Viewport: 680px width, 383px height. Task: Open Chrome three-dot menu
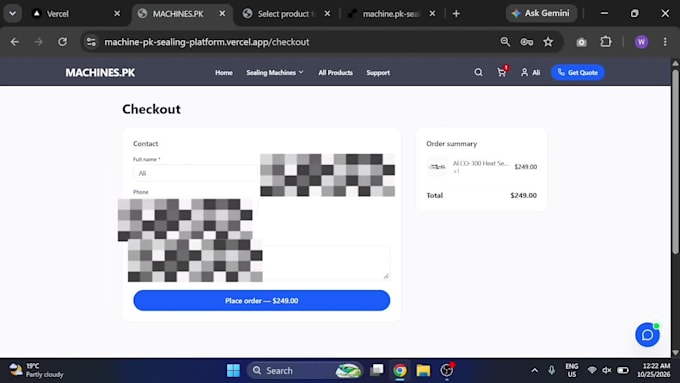point(665,42)
